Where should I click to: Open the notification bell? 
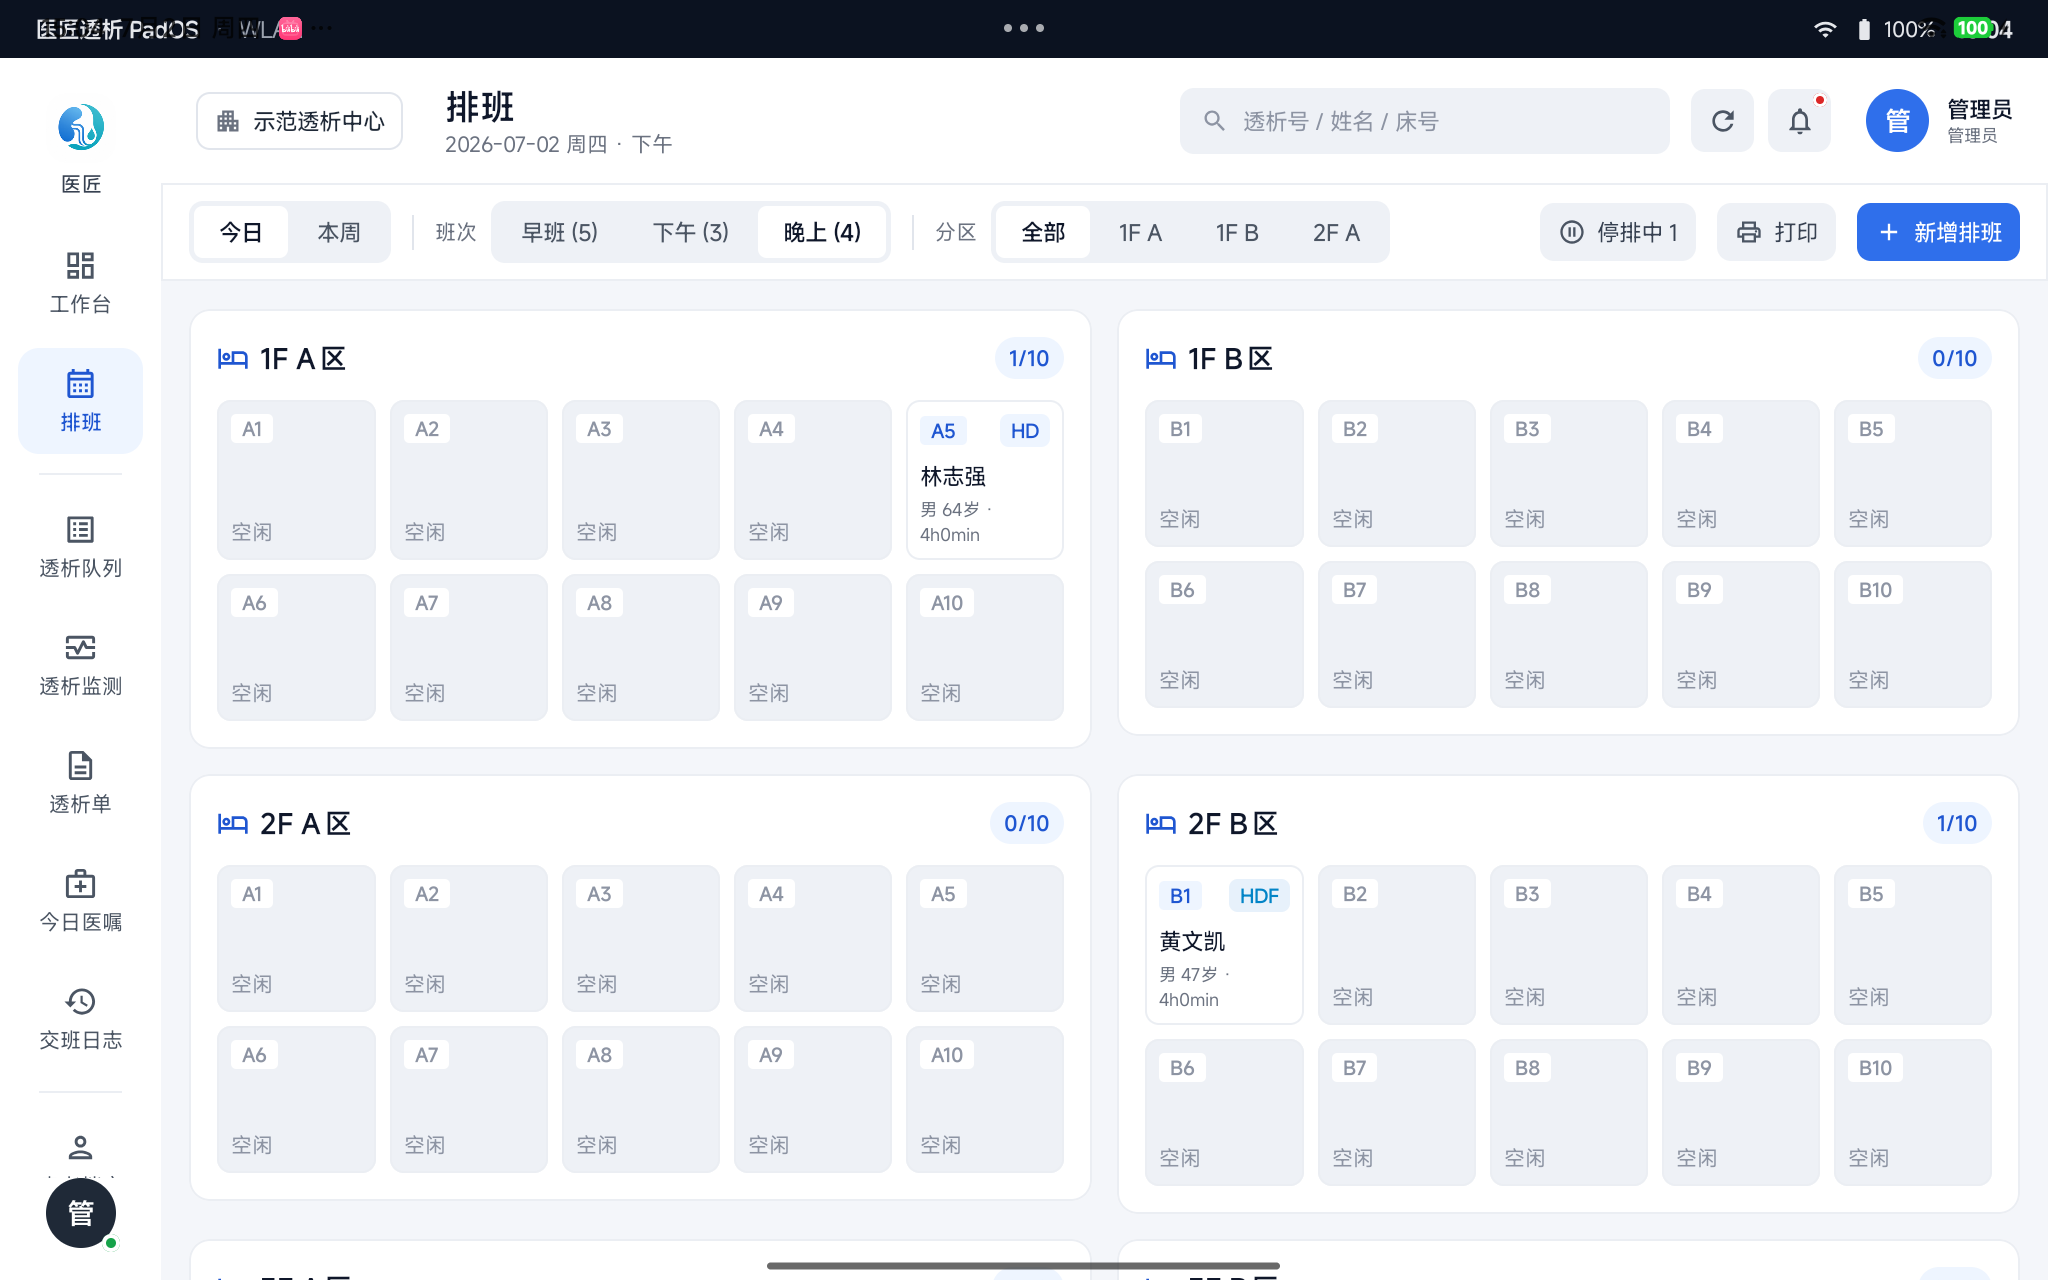(1799, 121)
